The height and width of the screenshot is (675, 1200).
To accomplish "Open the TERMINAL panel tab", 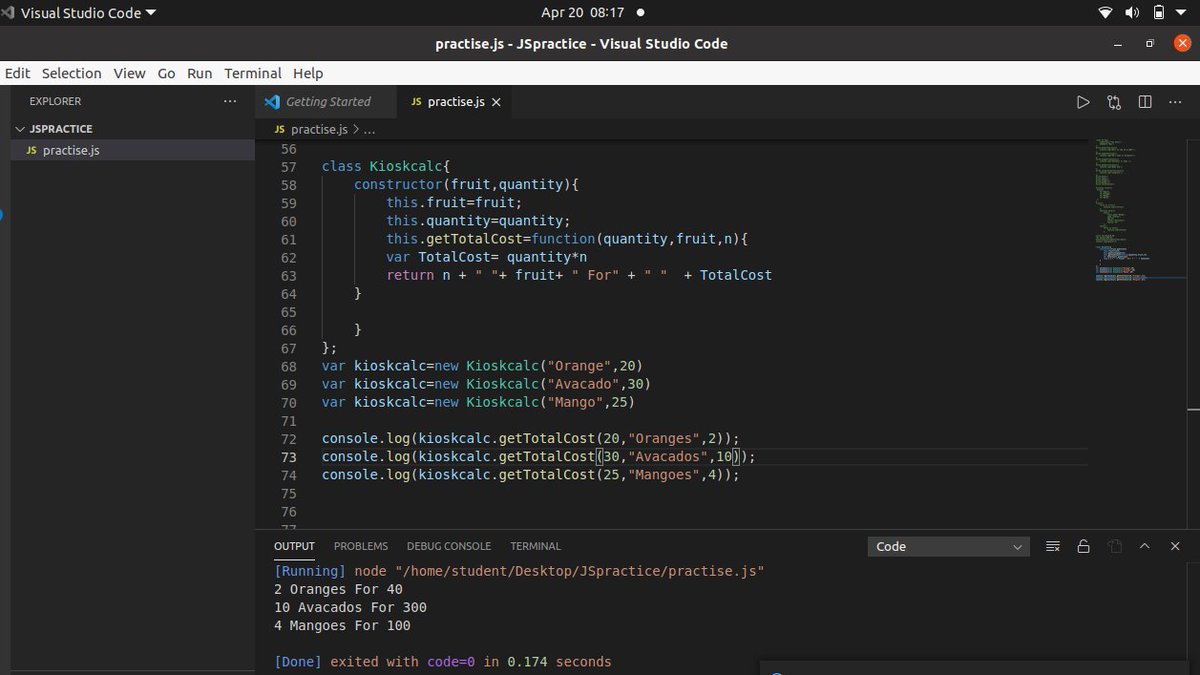I will click(x=535, y=546).
